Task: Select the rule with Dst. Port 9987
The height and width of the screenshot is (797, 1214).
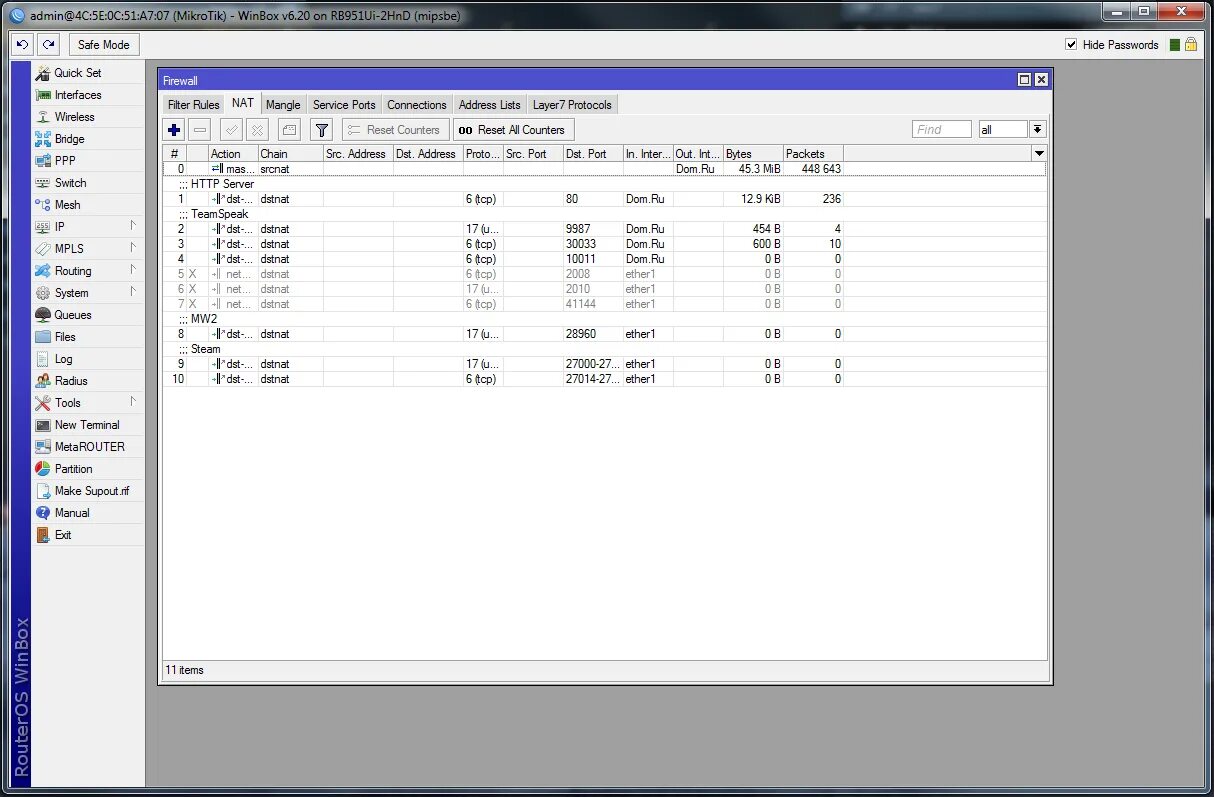Action: point(604,229)
